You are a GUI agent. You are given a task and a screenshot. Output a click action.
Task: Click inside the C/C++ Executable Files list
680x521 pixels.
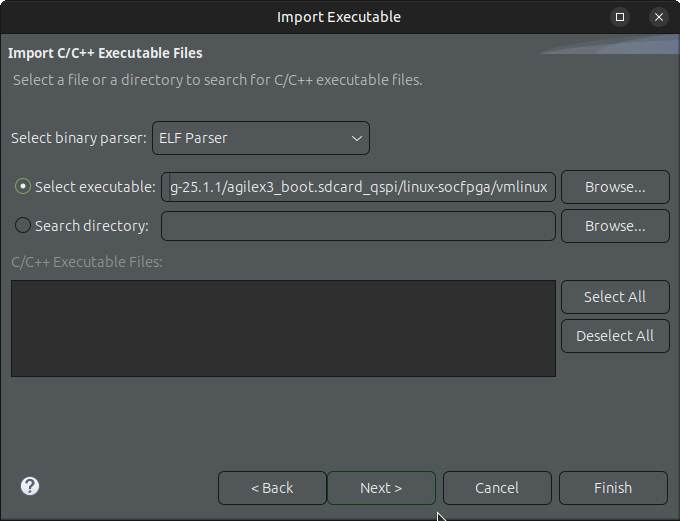click(x=283, y=328)
